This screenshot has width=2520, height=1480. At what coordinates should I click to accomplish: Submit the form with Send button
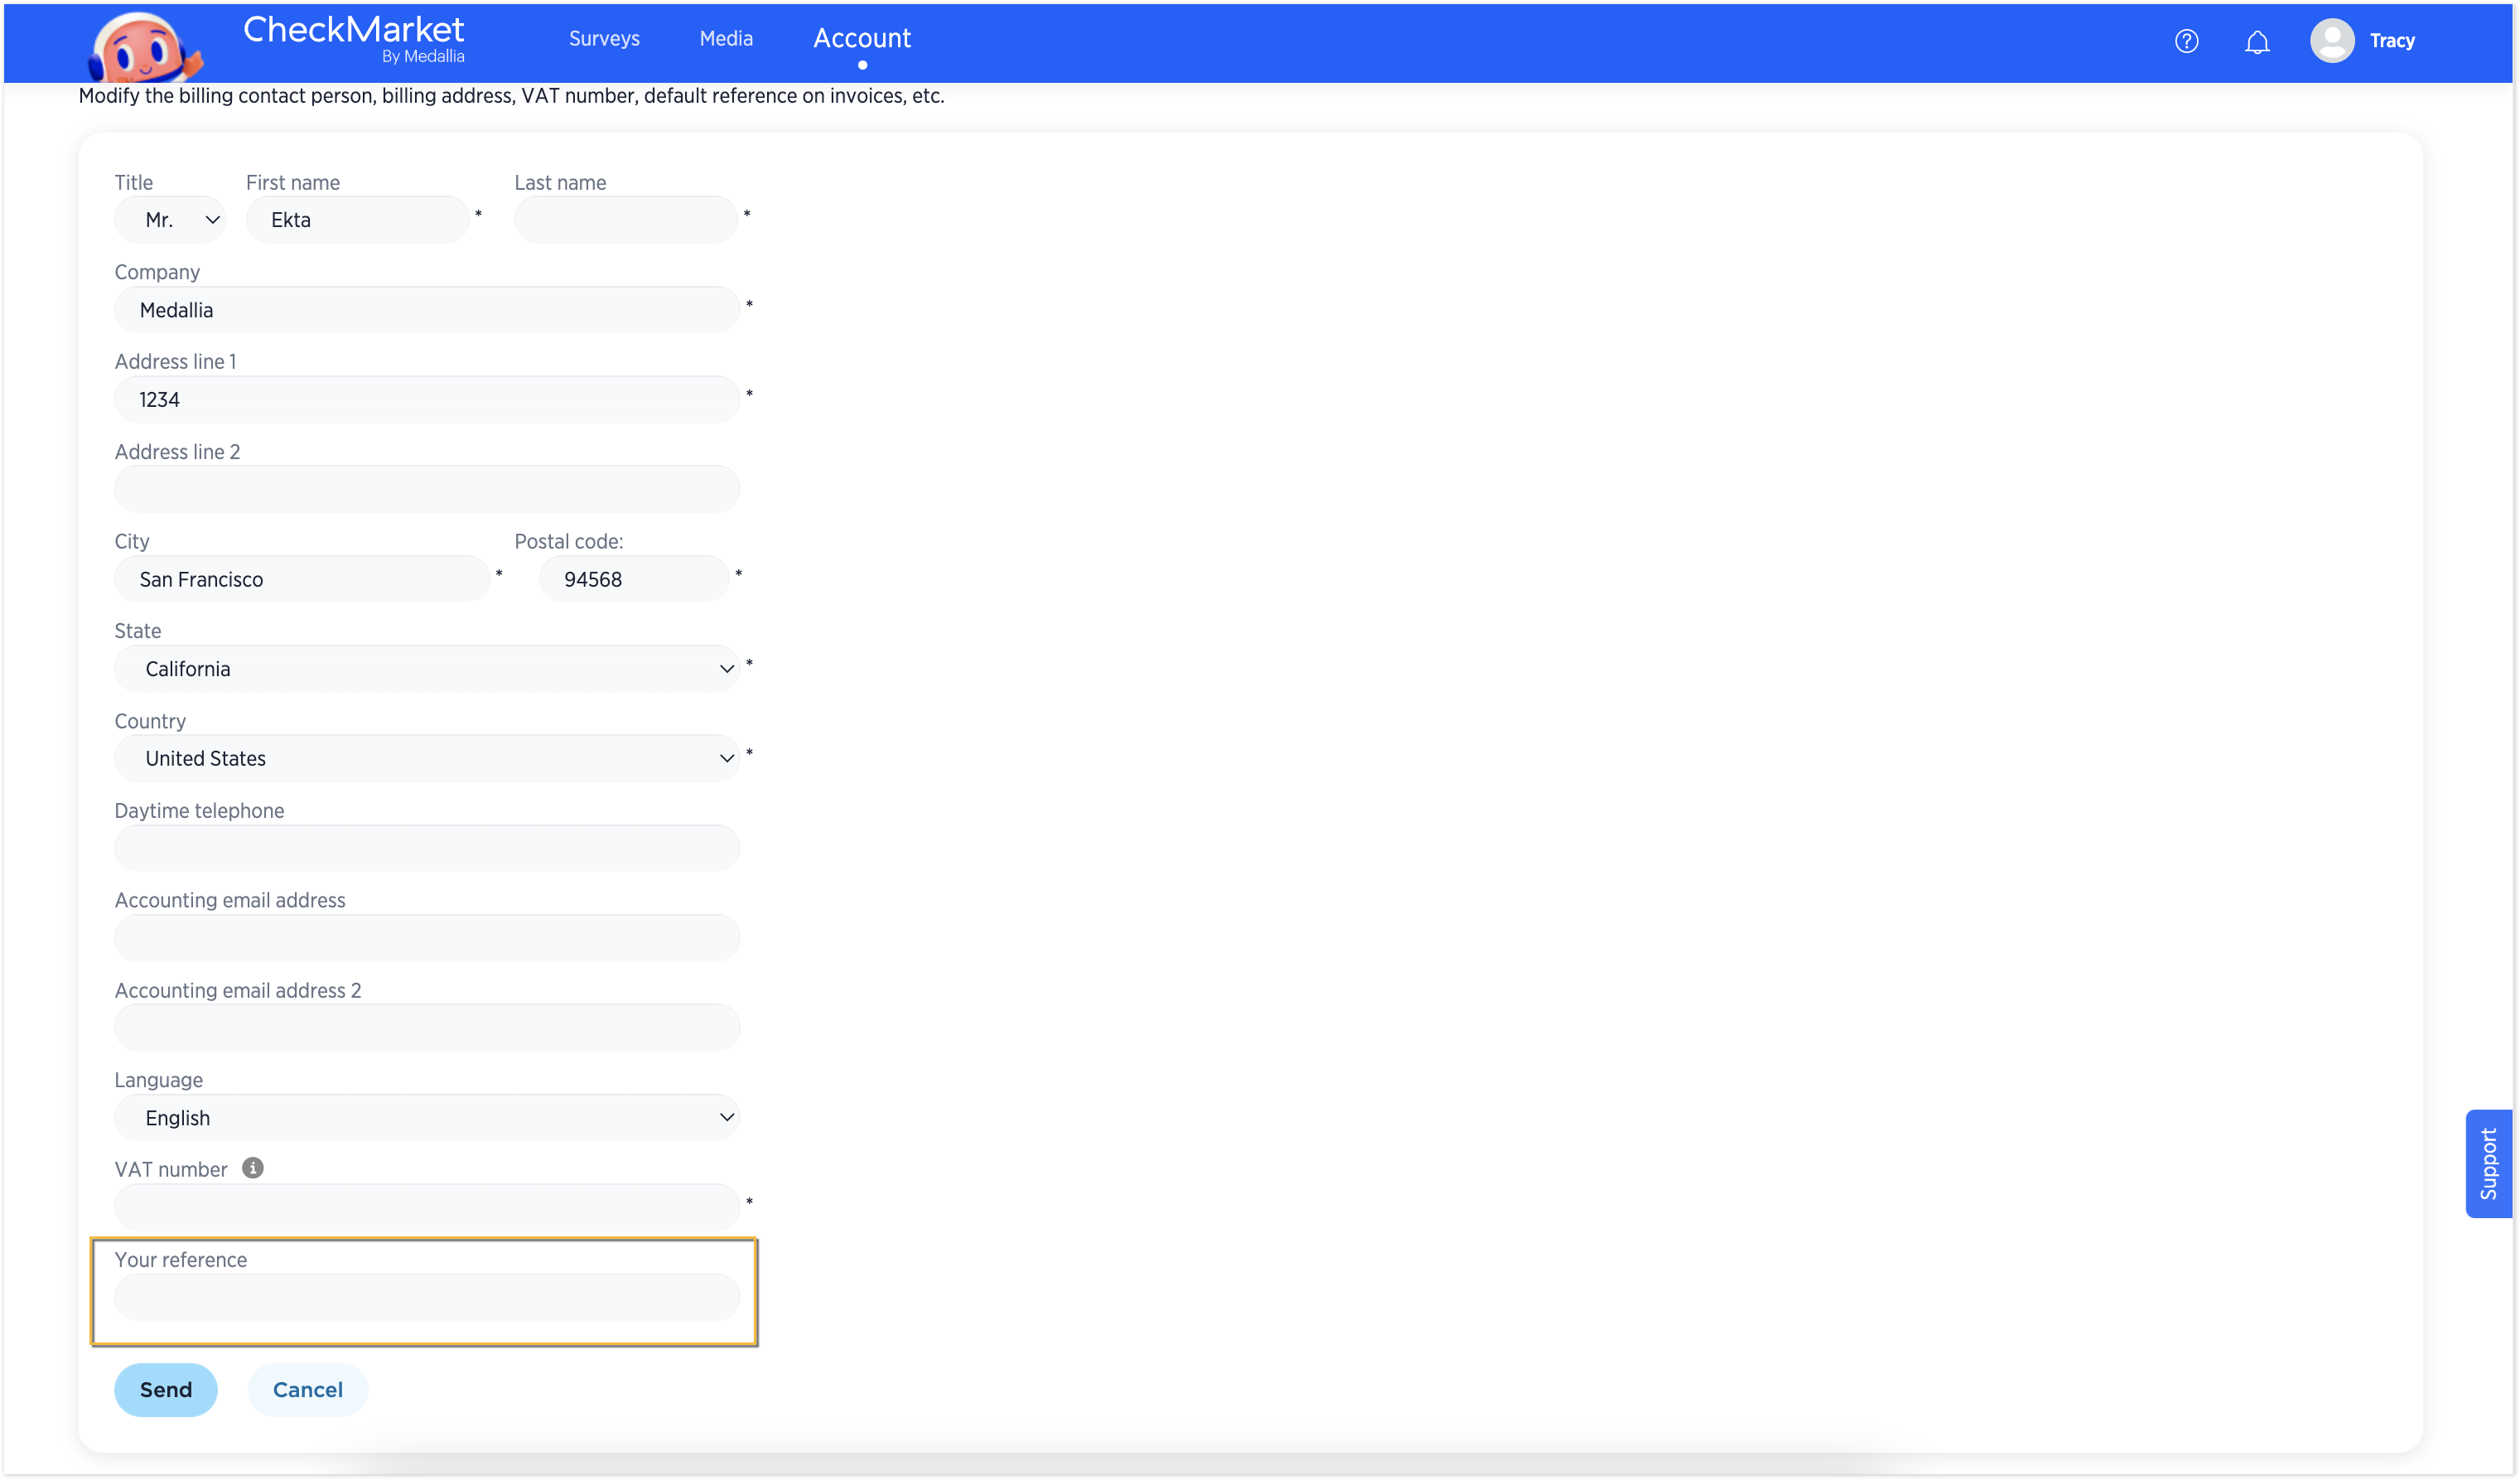coord(165,1389)
